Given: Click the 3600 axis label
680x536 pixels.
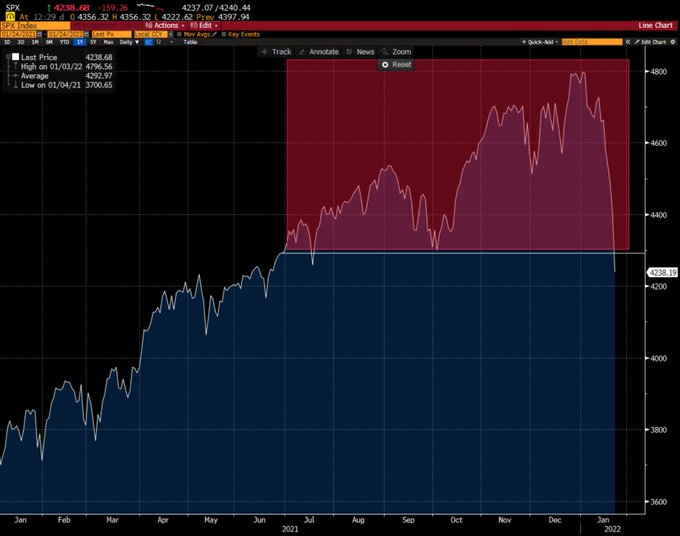Looking at the screenshot, I should [x=659, y=502].
